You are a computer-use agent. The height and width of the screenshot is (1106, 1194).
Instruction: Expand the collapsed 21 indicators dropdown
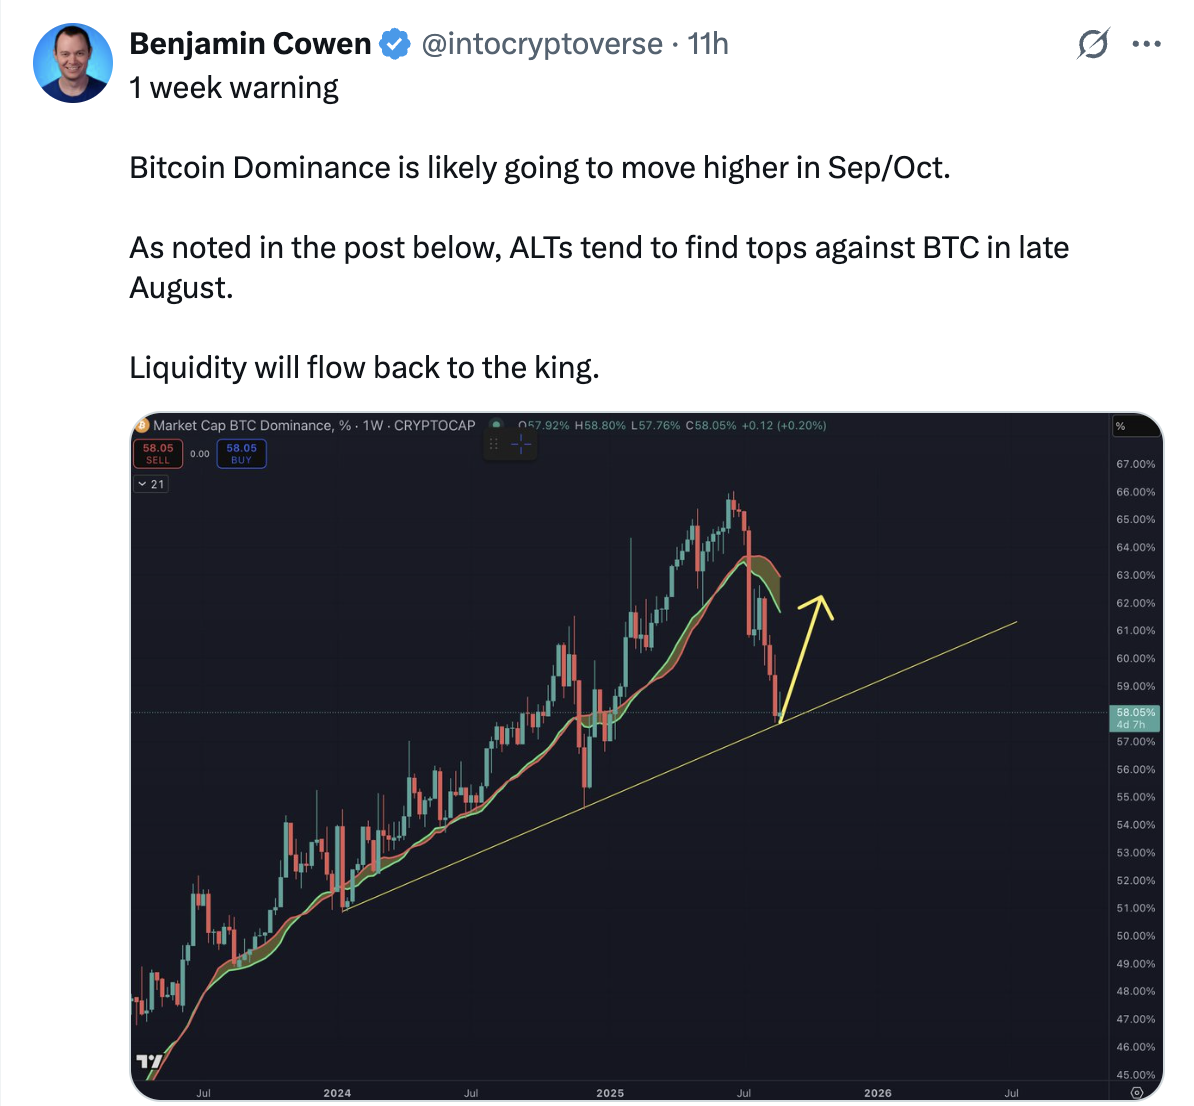(151, 484)
